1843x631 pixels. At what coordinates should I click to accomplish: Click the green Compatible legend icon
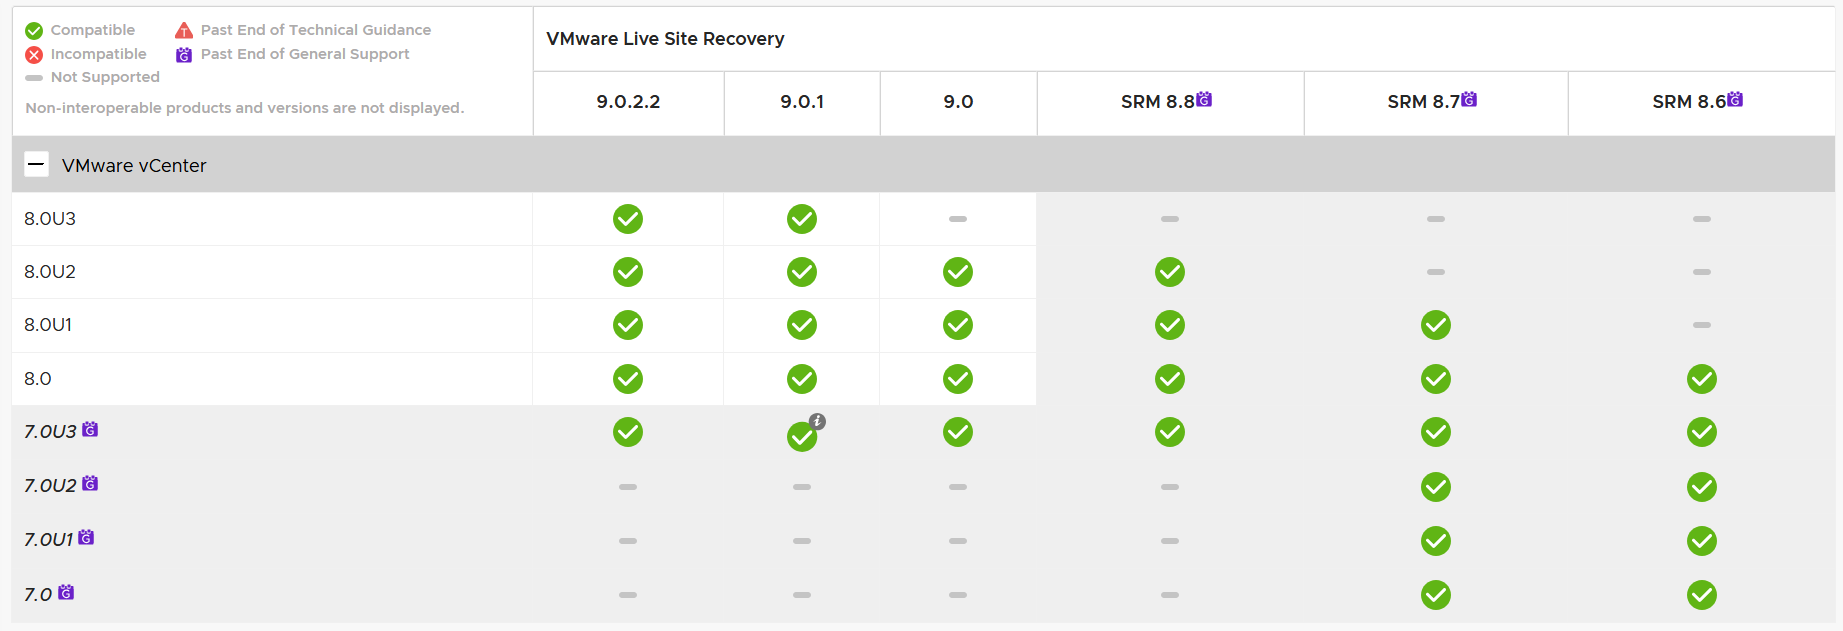coord(34,31)
